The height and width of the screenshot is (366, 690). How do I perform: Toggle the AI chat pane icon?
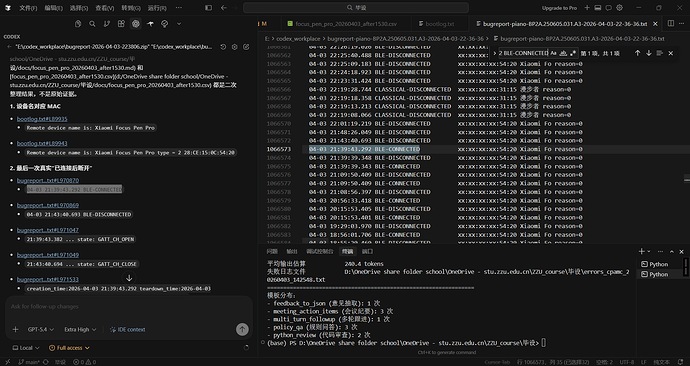(x=609, y=7)
